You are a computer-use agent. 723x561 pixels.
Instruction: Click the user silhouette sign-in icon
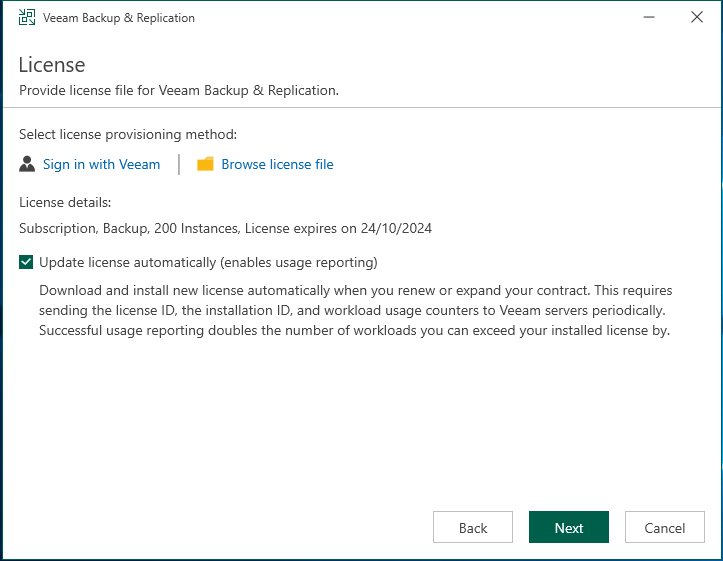click(27, 164)
